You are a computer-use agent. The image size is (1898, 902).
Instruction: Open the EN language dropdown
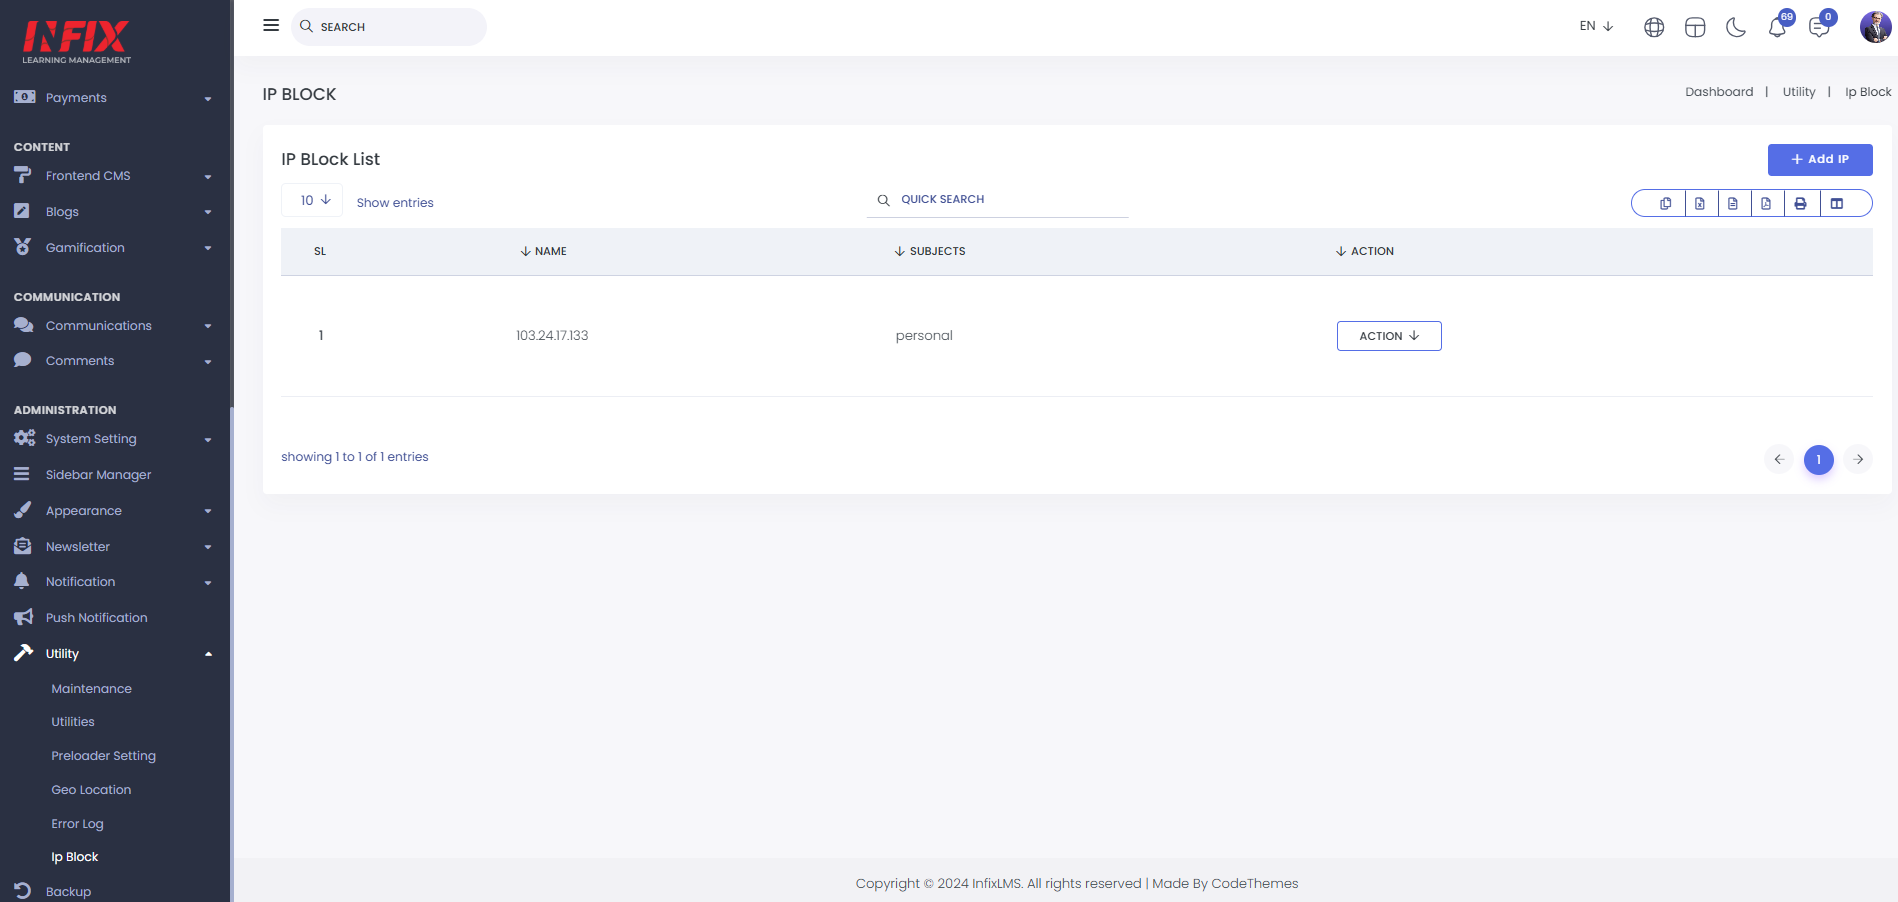1596,26
